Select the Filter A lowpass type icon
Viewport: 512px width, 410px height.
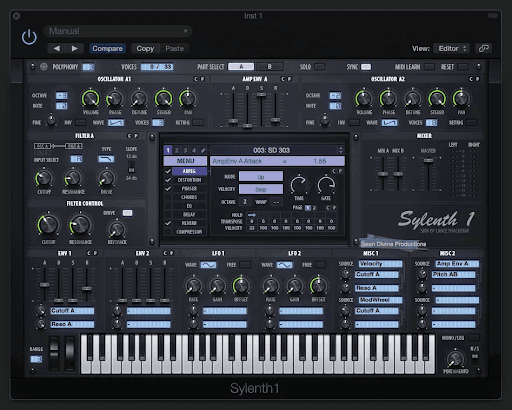[x=106, y=159]
